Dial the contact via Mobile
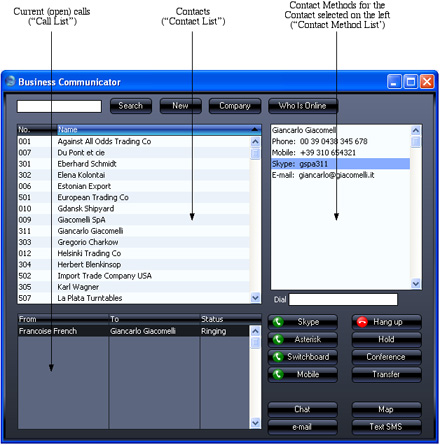Image resolution: width=440 pixels, height=445 pixels. pyautogui.click(x=303, y=374)
